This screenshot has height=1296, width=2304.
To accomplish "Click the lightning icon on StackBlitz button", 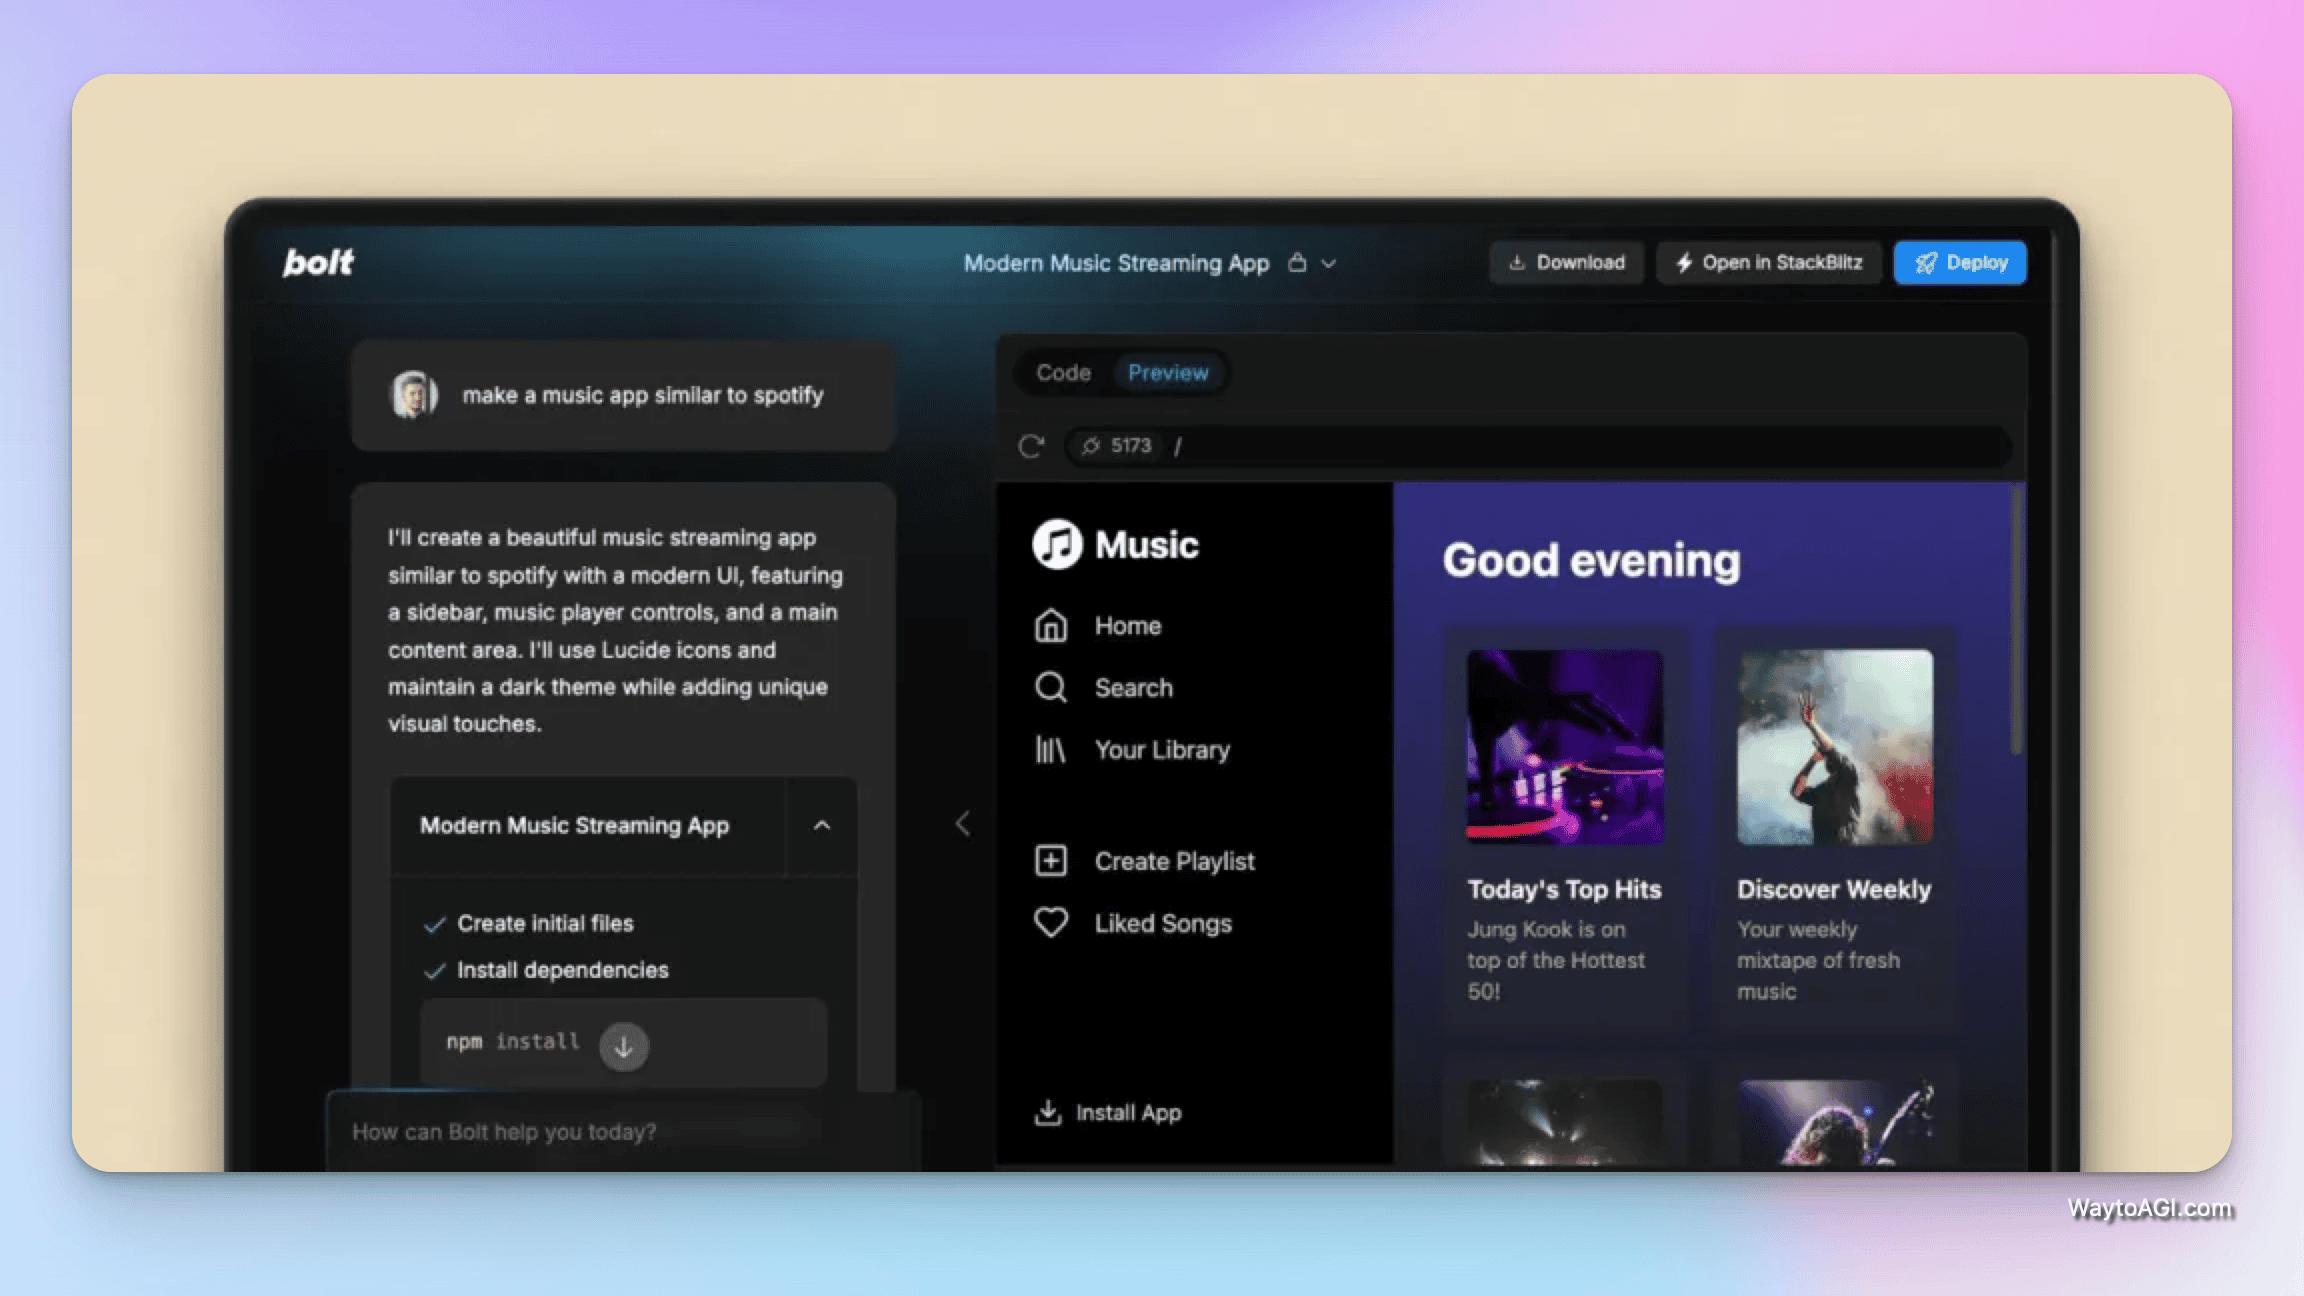I will [x=1684, y=263].
